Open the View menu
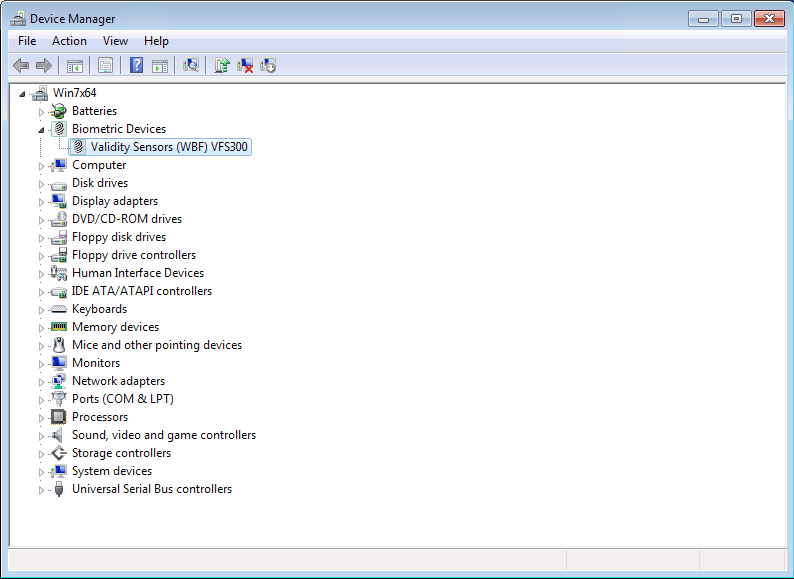Screen dimensions: 794x579 click(x=115, y=41)
